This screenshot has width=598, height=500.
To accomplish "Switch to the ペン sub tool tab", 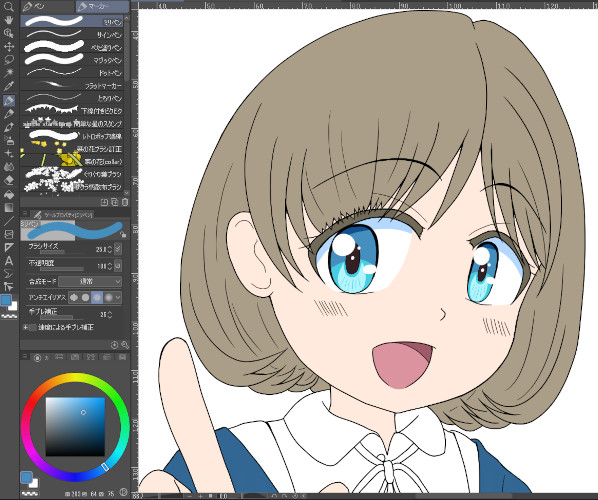I will [48, 6].
